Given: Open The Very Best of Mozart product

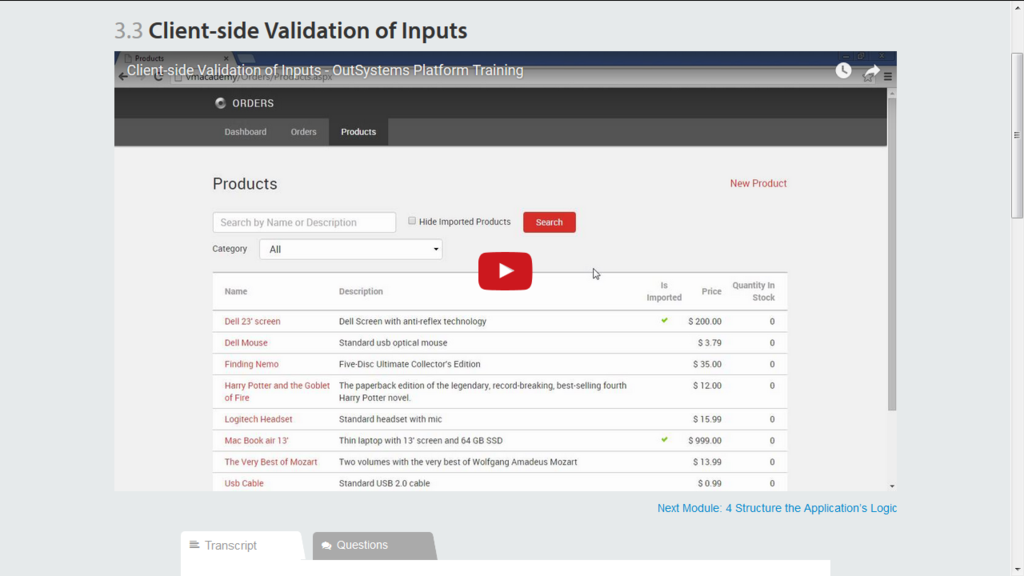Looking at the screenshot, I should click(271, 462).
